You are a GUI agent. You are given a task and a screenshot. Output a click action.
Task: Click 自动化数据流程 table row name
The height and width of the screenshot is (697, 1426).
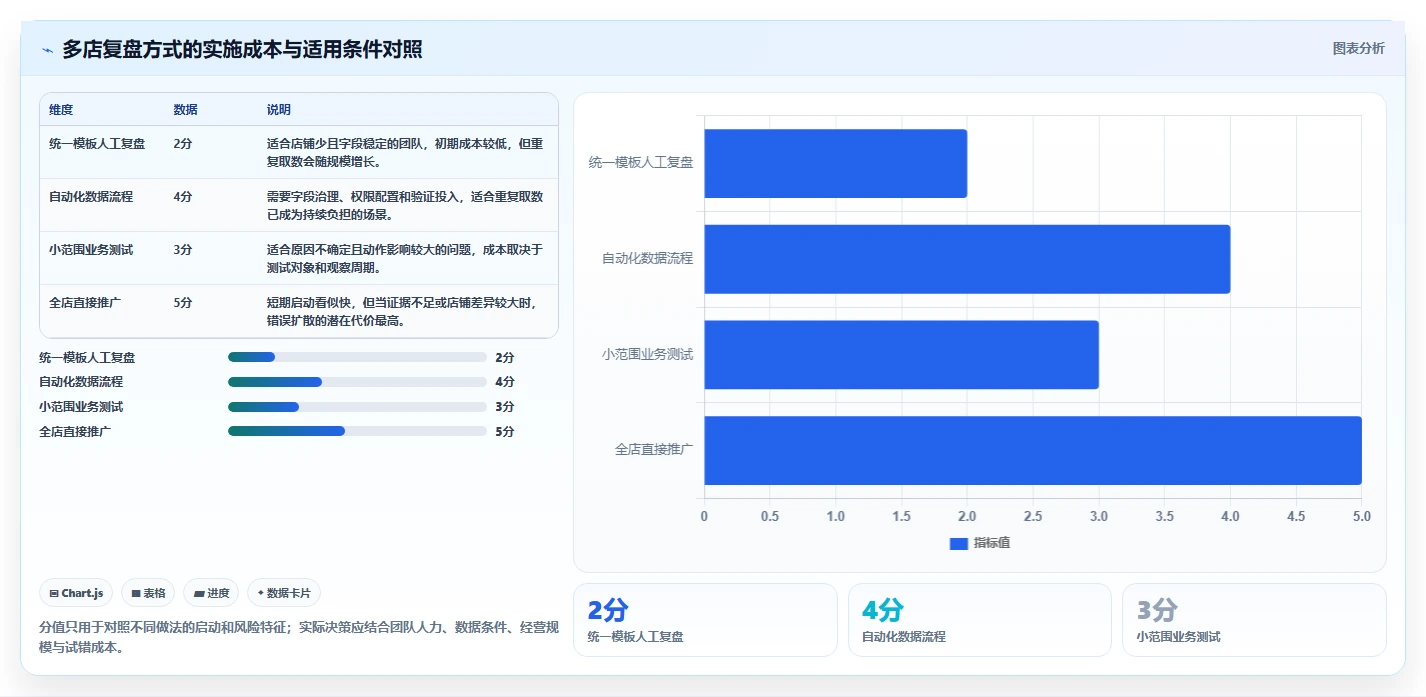tap(91, 197)
